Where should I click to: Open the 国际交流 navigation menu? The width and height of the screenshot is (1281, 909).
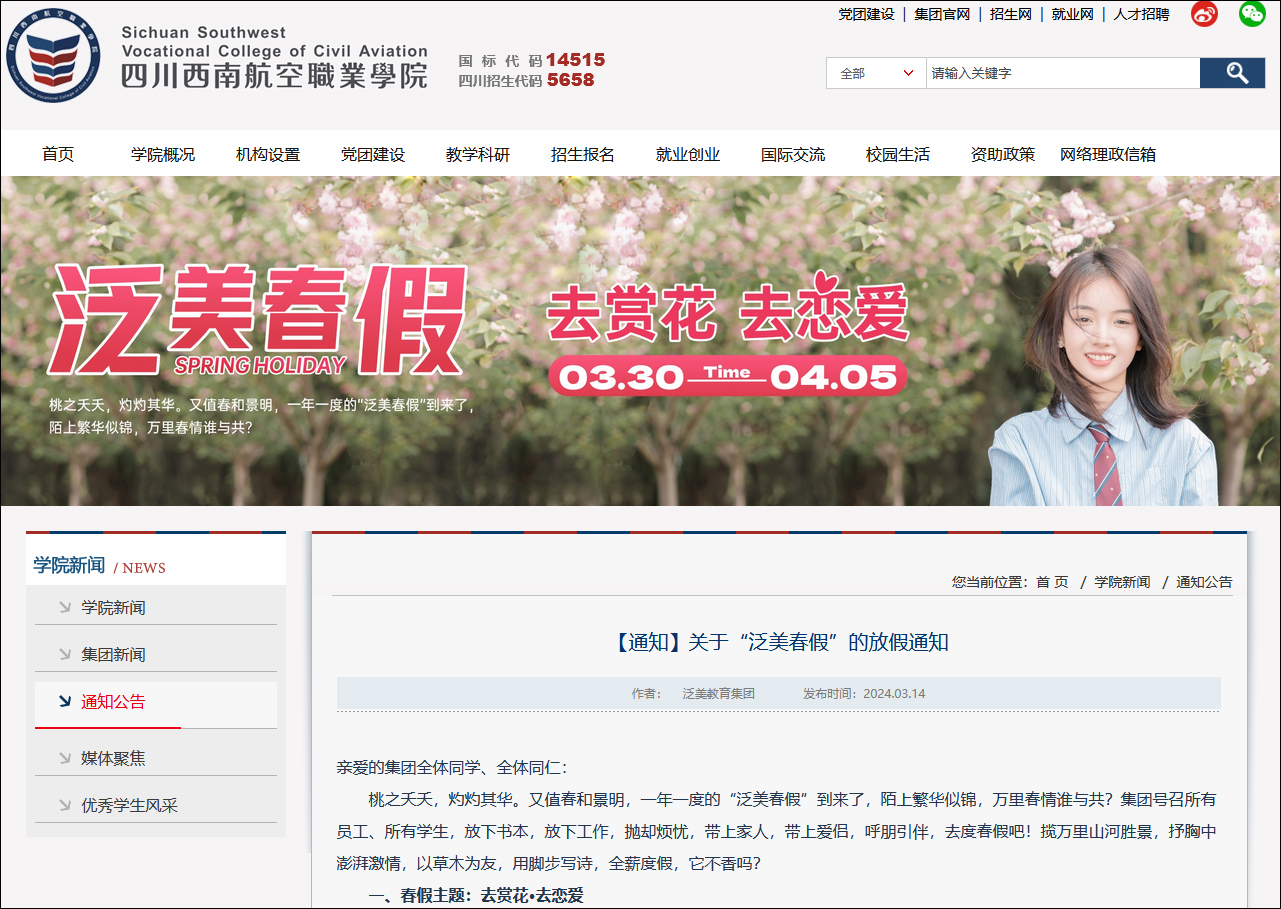[x=793, y=154]
